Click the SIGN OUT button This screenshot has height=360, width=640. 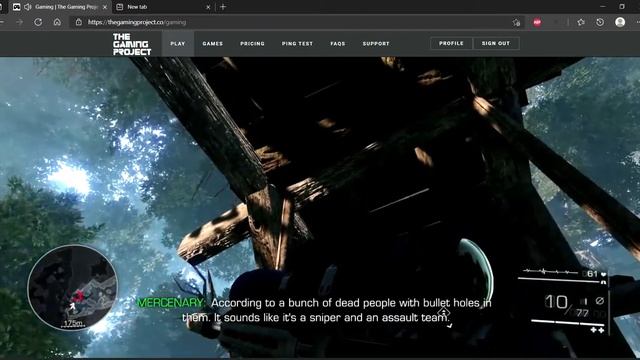tap(496, 43)
